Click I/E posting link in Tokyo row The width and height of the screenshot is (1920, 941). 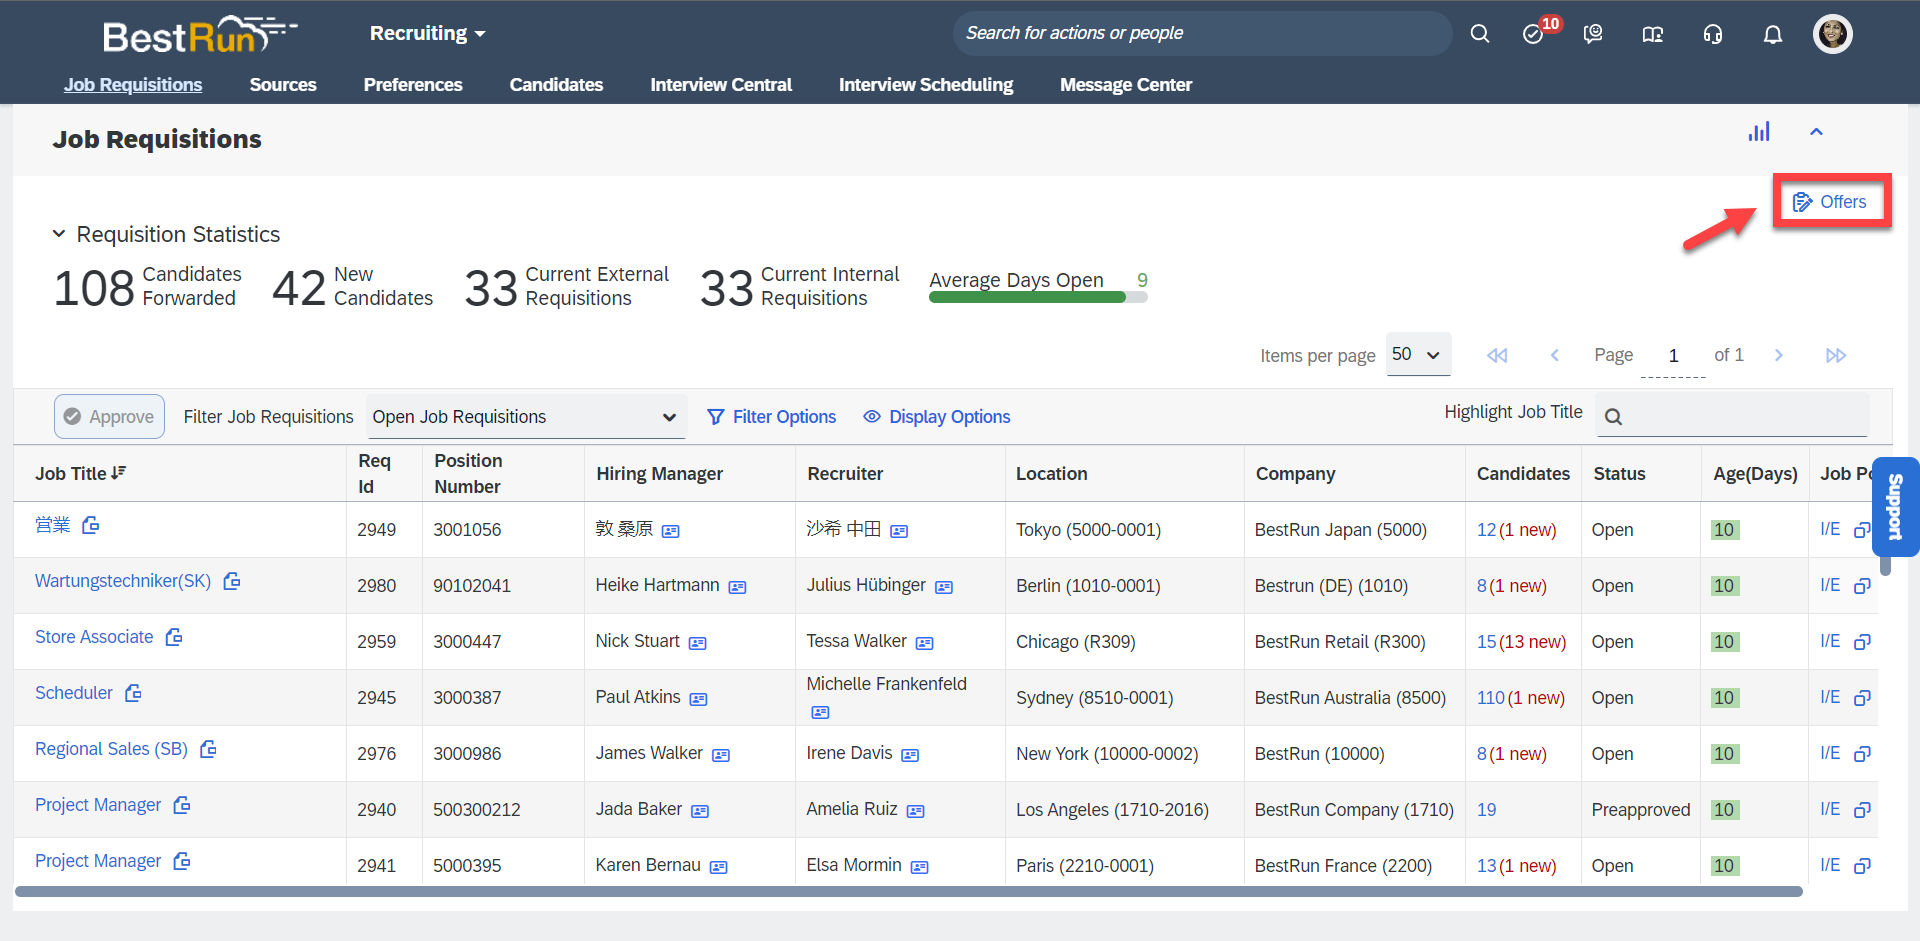[1830, 529]
